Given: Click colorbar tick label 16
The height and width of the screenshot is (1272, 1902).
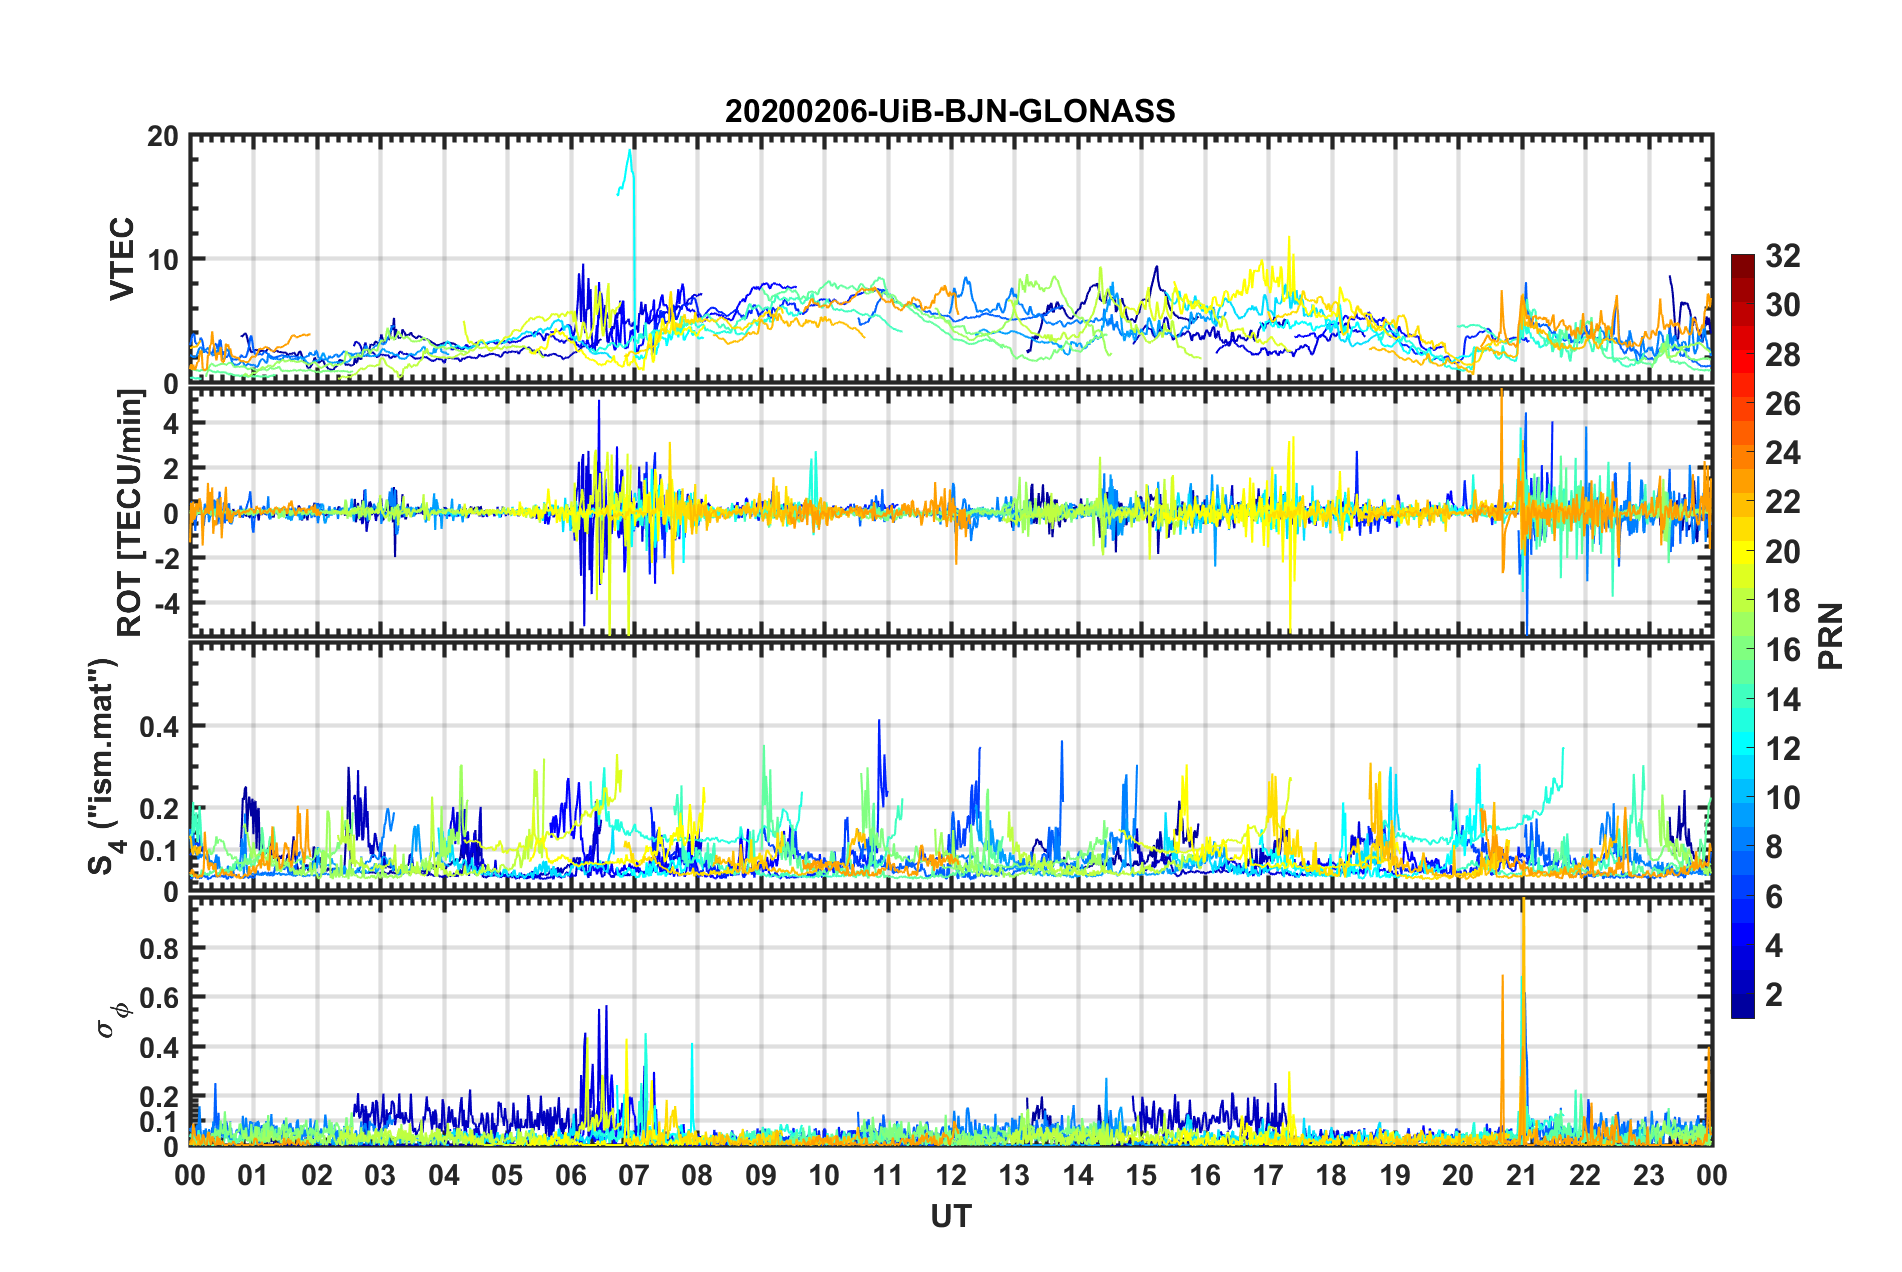Looking at the screenshot, I should tap(1782, 650).
